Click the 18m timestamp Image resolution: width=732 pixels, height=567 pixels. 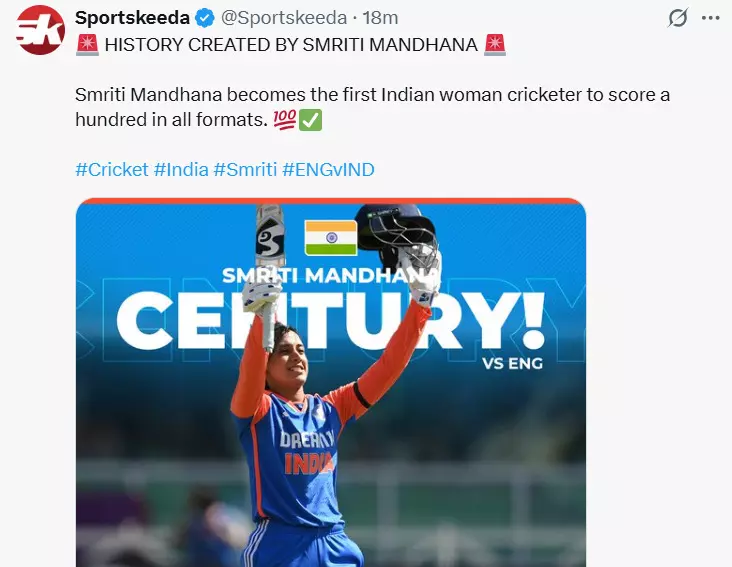click(379, 18)
